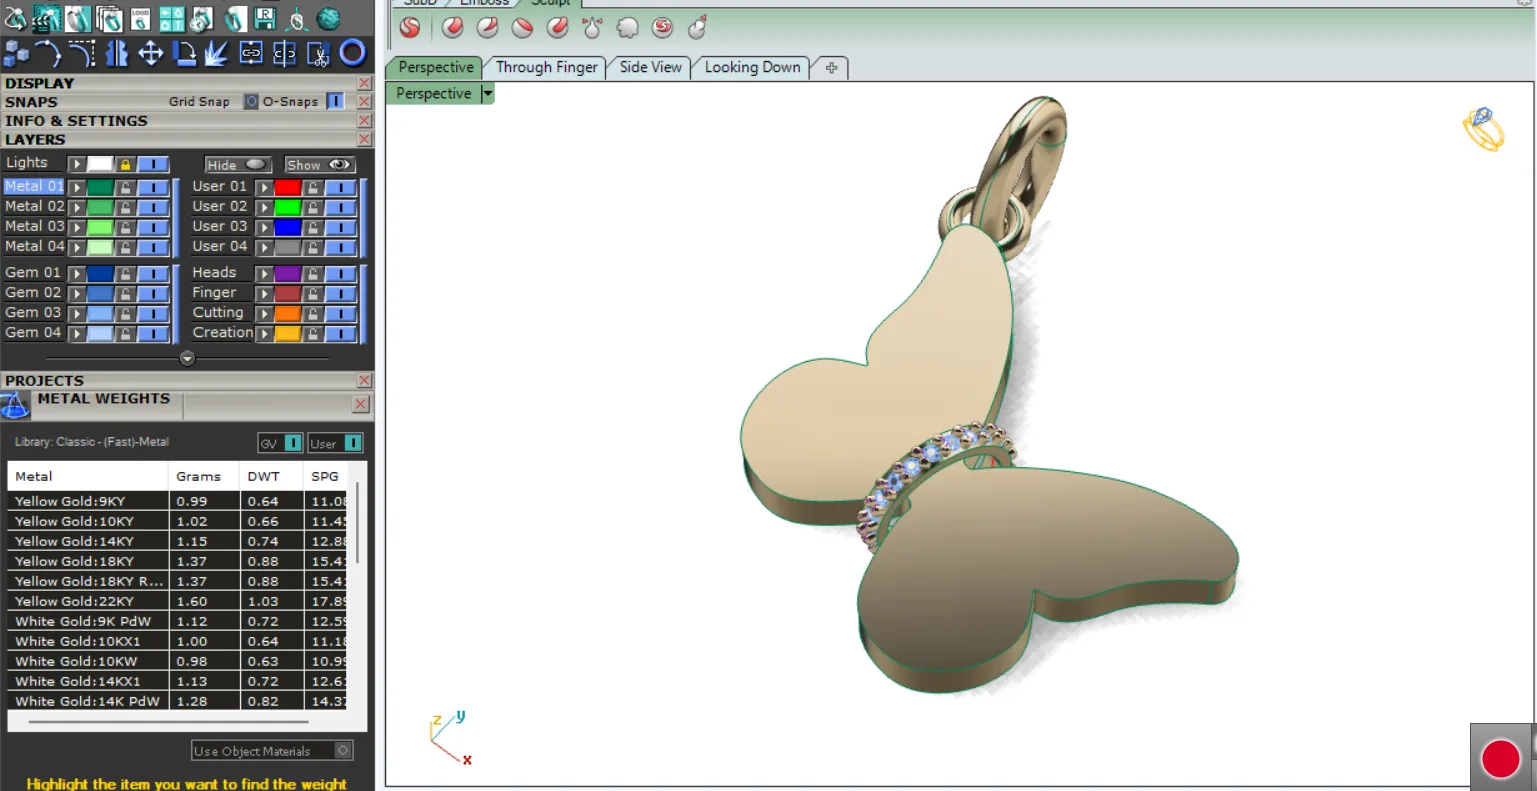Select the cloud-shaped inflate sculpt brush

click(x=627, y=28)
